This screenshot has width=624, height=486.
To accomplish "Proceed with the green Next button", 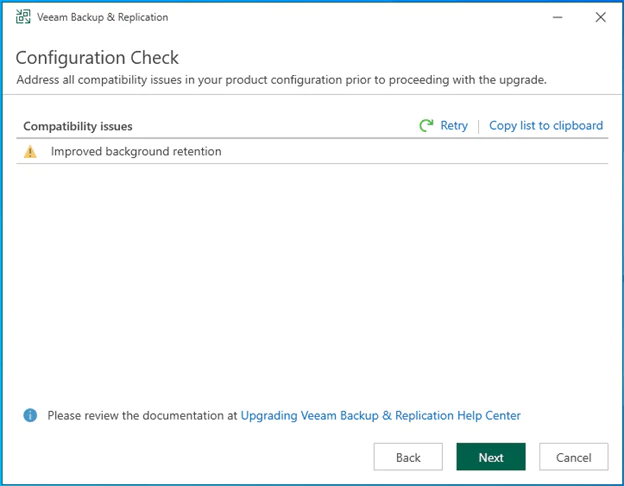I will 491,457.
